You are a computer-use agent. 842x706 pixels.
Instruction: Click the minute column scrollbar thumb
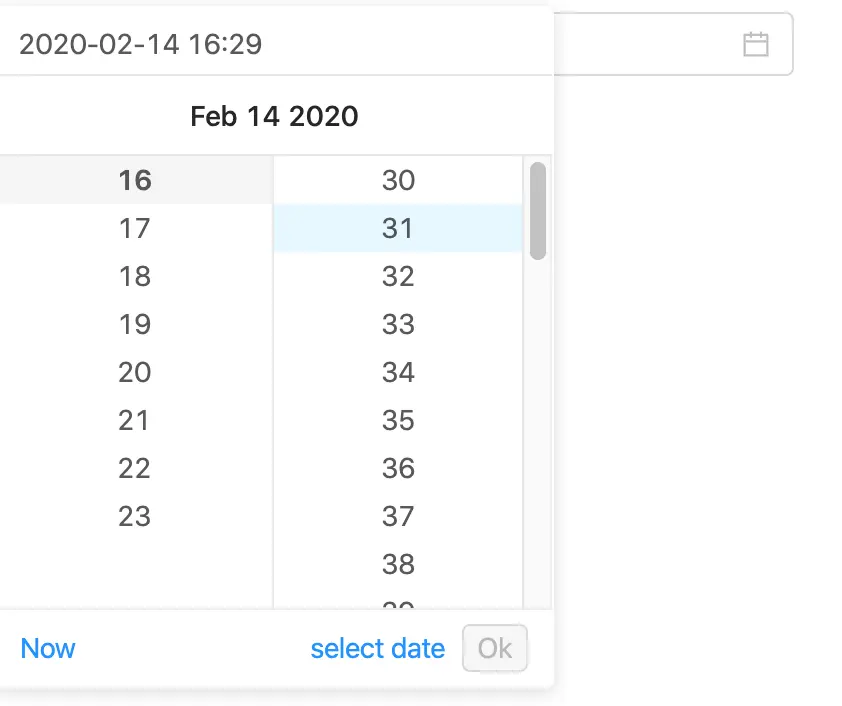coord(538,210)
